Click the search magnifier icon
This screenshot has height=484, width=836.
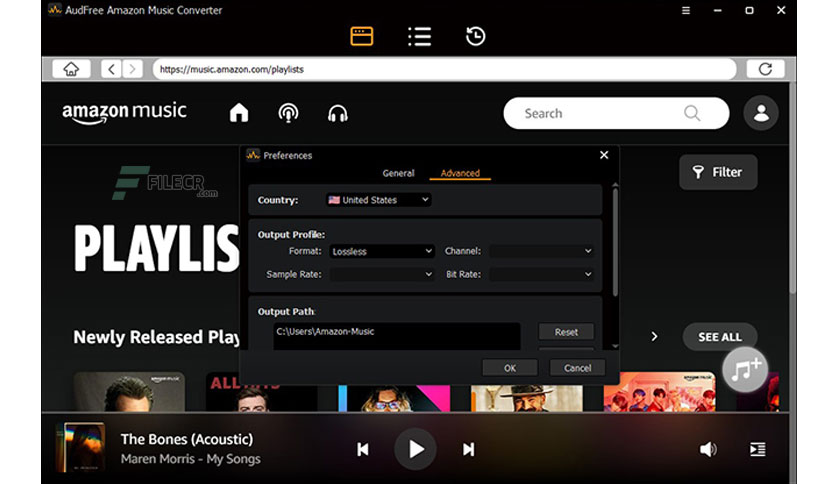692,113
